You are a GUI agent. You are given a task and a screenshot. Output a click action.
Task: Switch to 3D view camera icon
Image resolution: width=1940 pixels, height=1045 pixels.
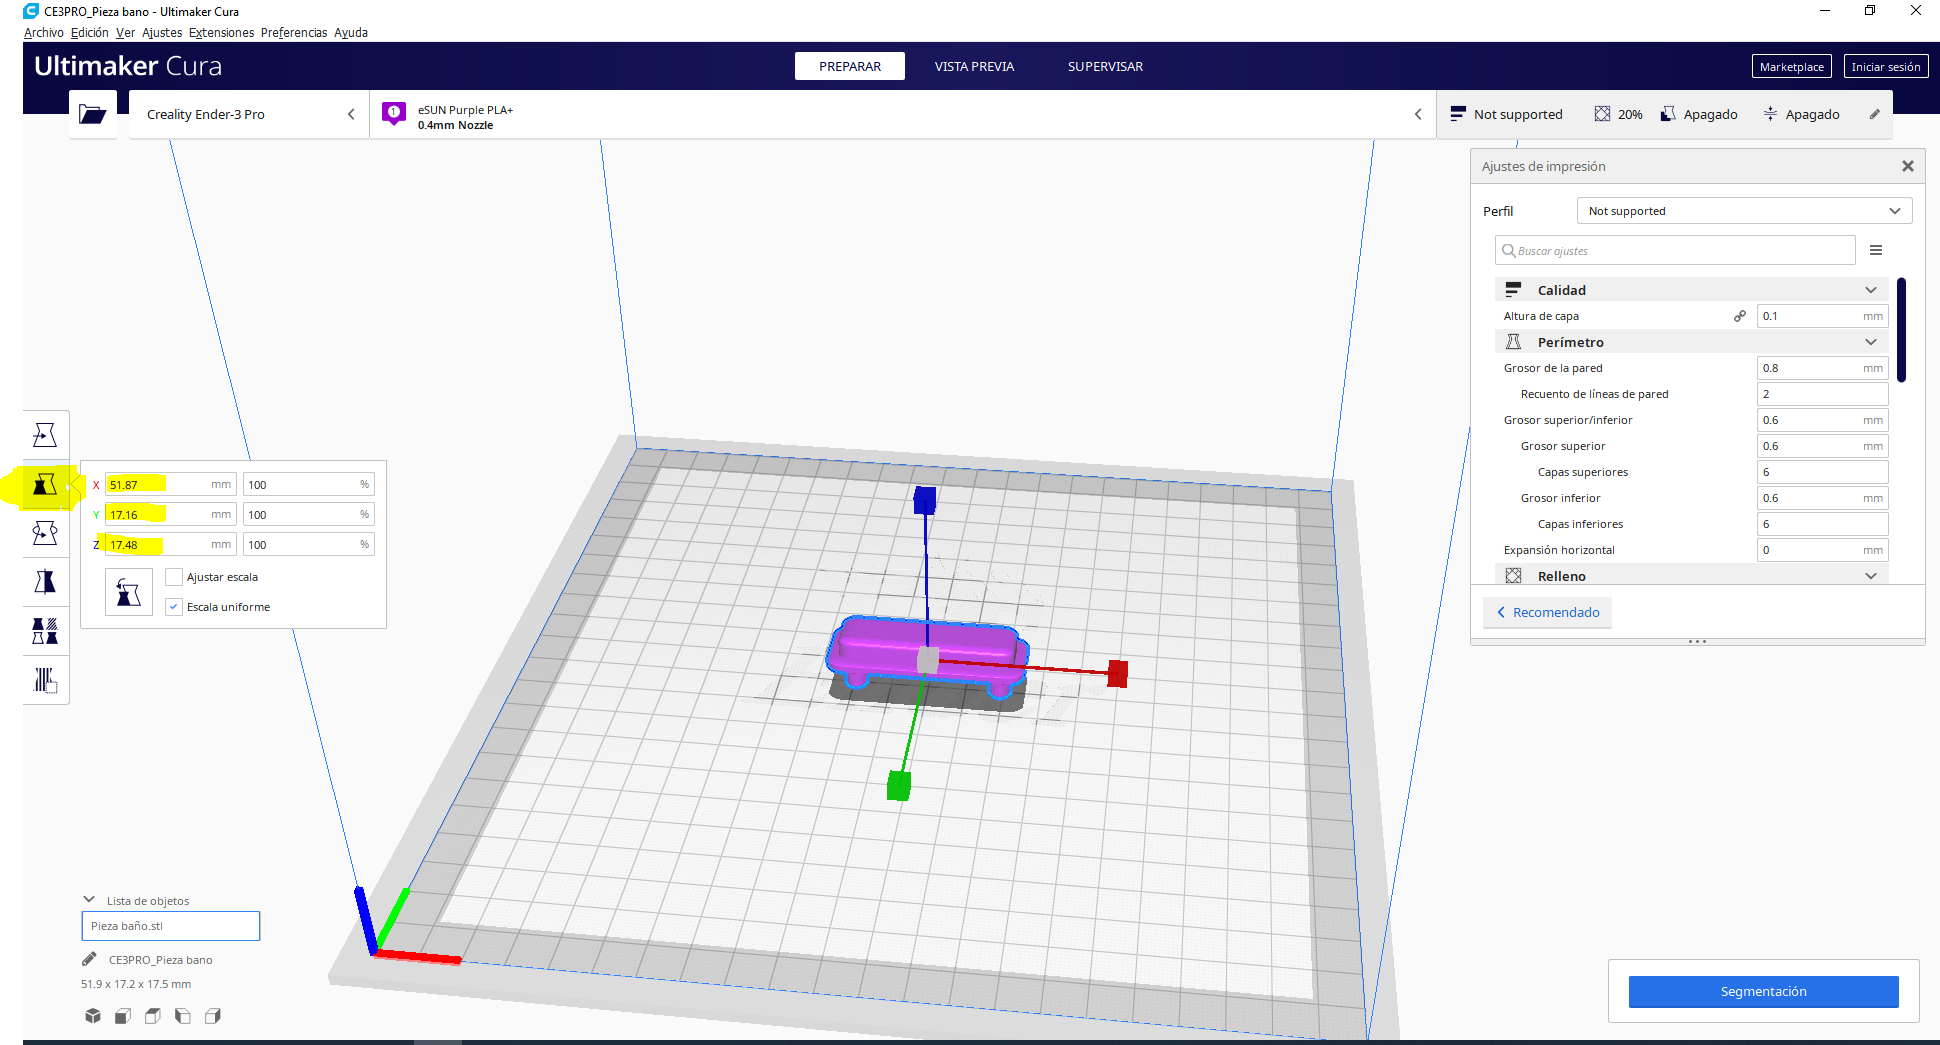click(93, 1016)
